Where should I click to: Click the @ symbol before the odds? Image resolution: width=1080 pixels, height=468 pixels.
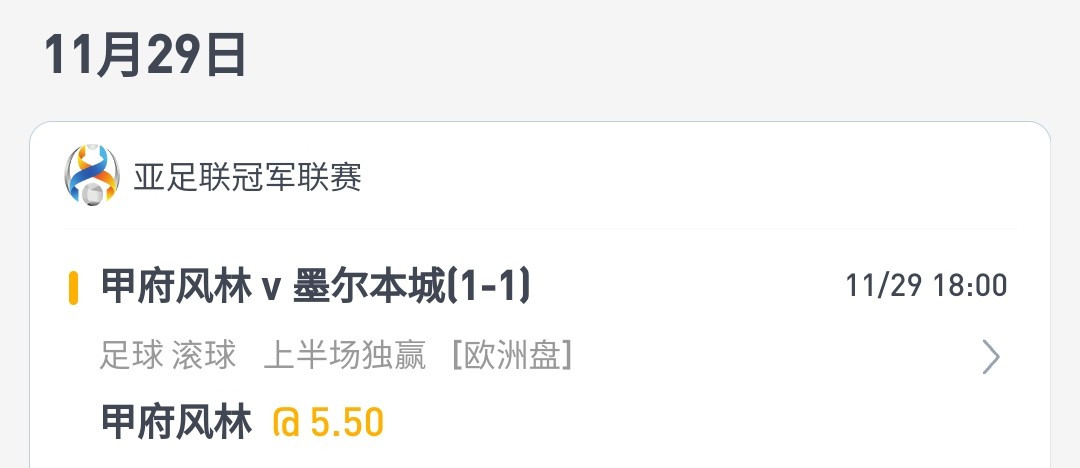287,422
